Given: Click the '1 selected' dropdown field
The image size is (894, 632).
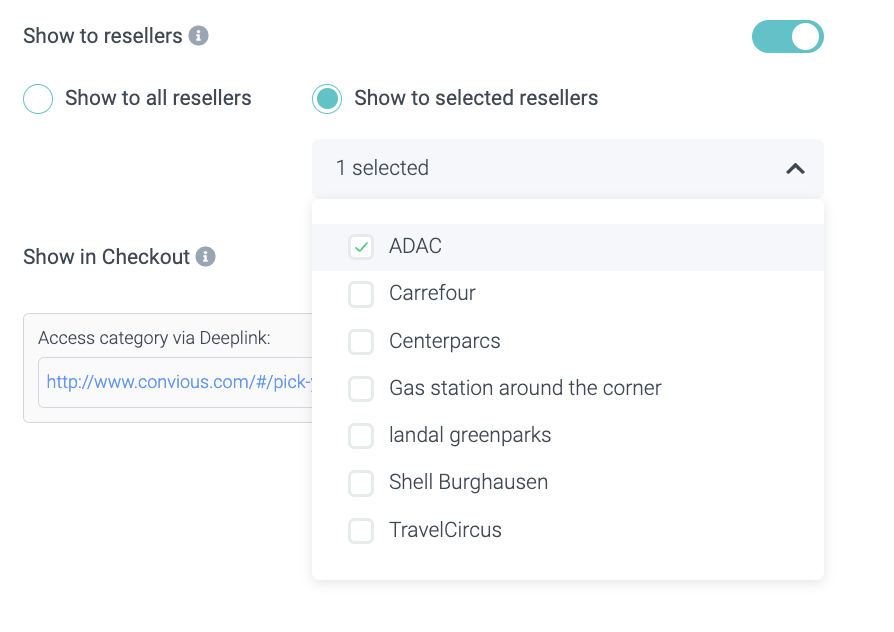Looking at the screenshot, I should 550,168.
